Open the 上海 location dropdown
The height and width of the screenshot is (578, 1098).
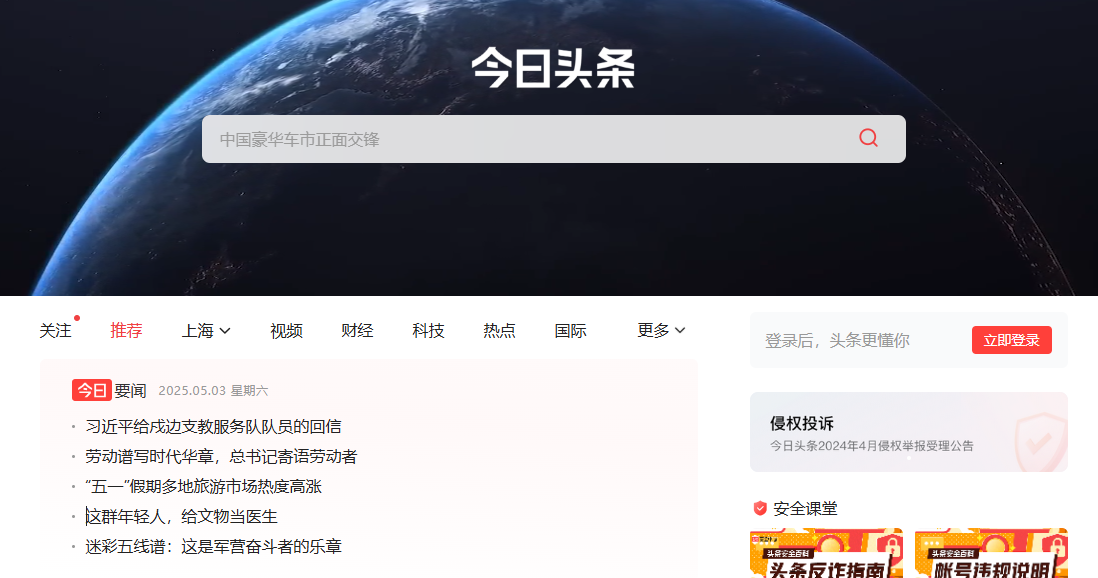205,330
